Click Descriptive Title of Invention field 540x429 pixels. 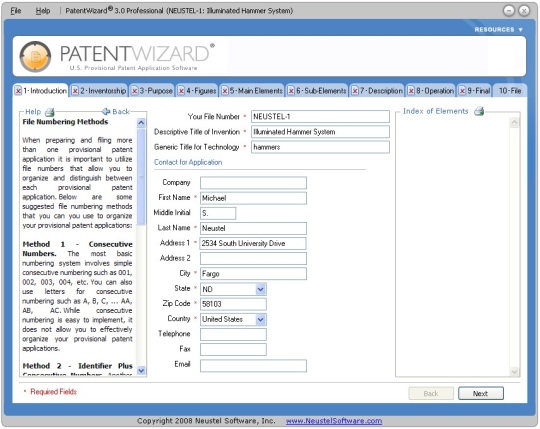pos(320,132)
